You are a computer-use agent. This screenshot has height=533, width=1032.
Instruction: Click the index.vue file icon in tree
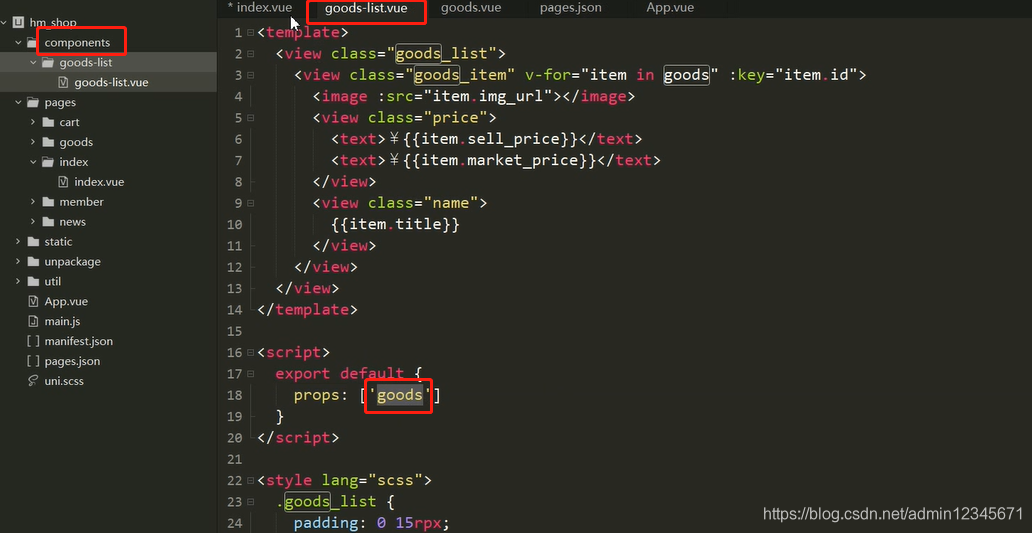[x=63, y=182]
